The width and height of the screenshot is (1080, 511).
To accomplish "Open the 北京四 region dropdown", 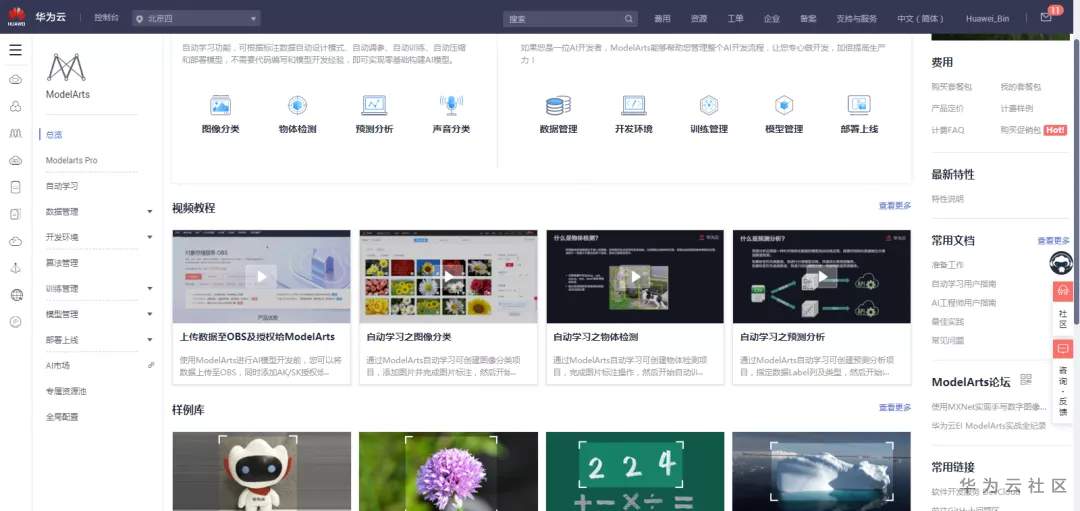I will [196, 19].
